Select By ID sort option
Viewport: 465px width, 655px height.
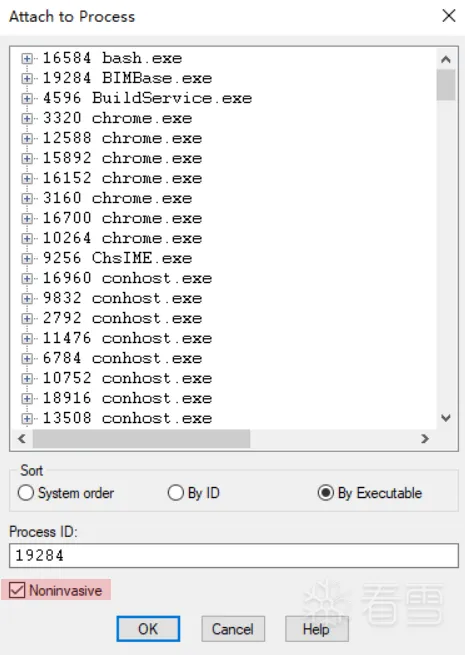click(x=193, y=493)
